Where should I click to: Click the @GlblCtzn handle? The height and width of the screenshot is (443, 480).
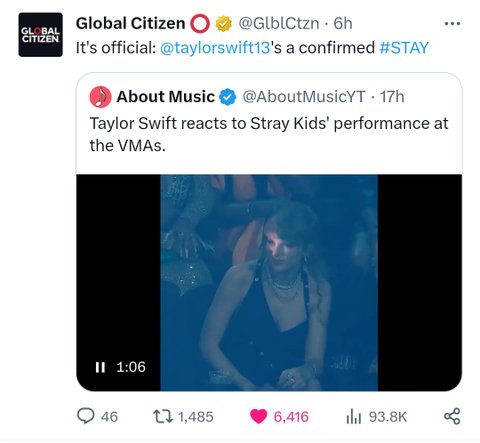coord(279,24)
